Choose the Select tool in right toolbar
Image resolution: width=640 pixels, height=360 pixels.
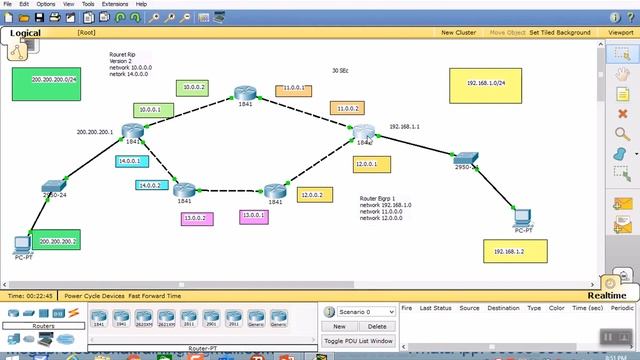[622, 54]
